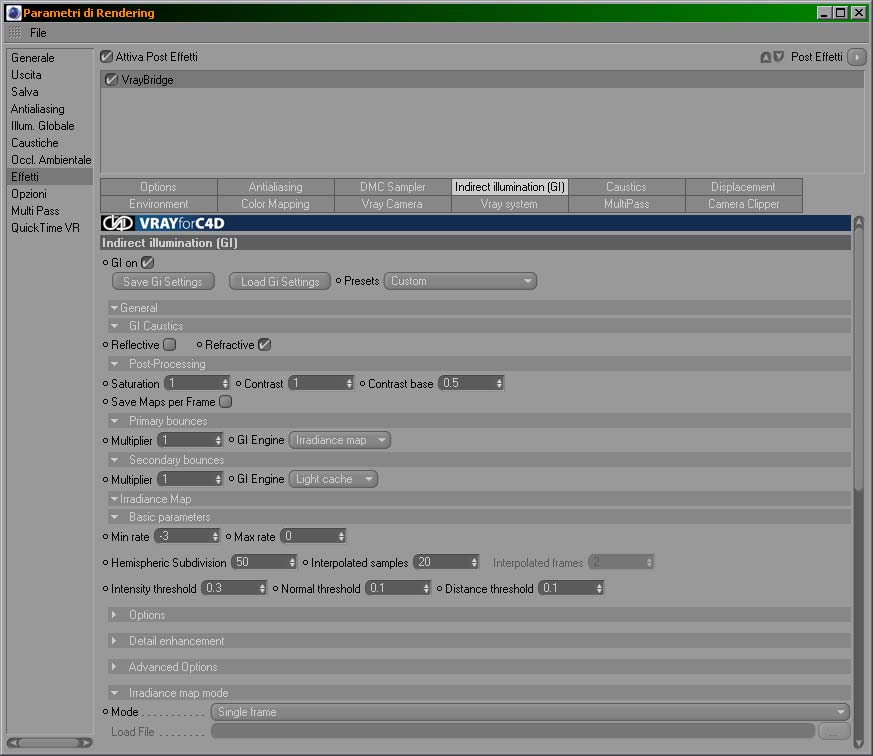
Task: Click the file browse button next to Load File
Action: click(x=833, y=732)
